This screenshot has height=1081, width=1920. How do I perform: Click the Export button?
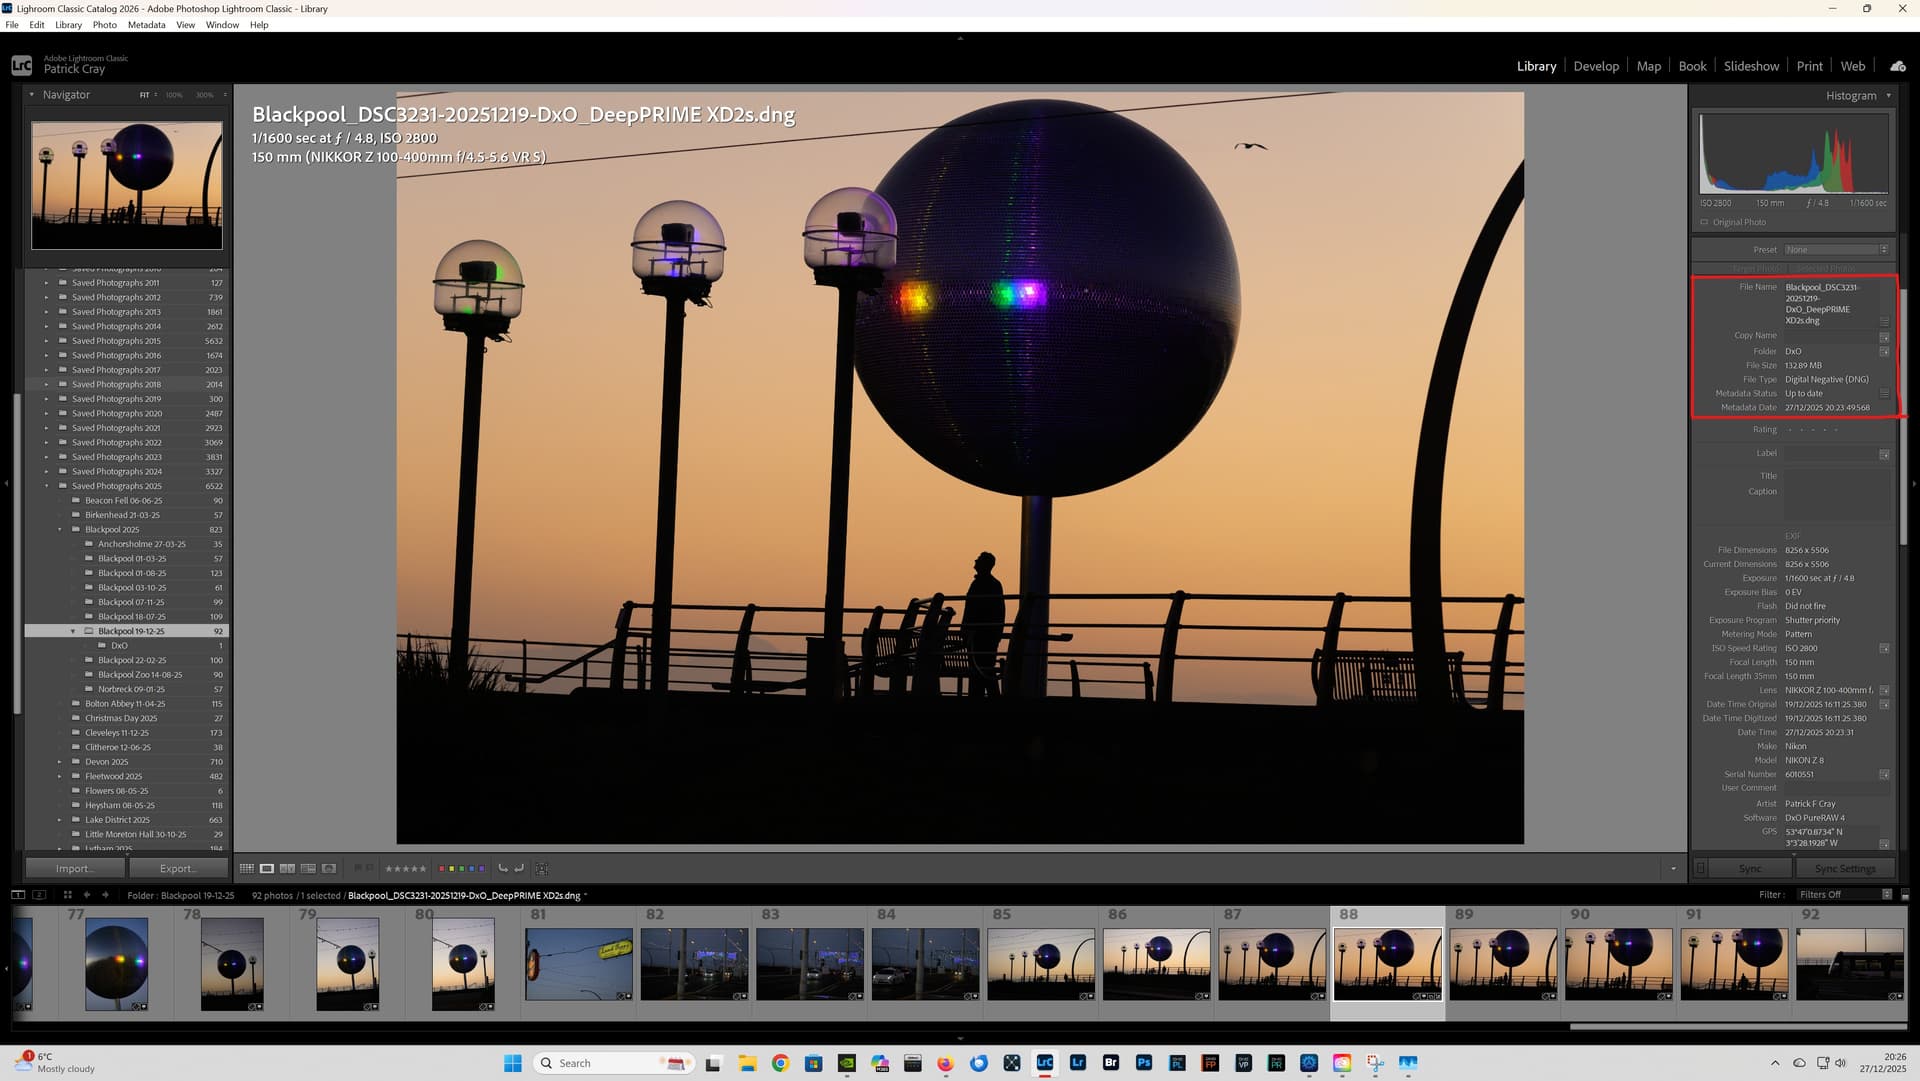pyautogui.click(x=178, y=868)
